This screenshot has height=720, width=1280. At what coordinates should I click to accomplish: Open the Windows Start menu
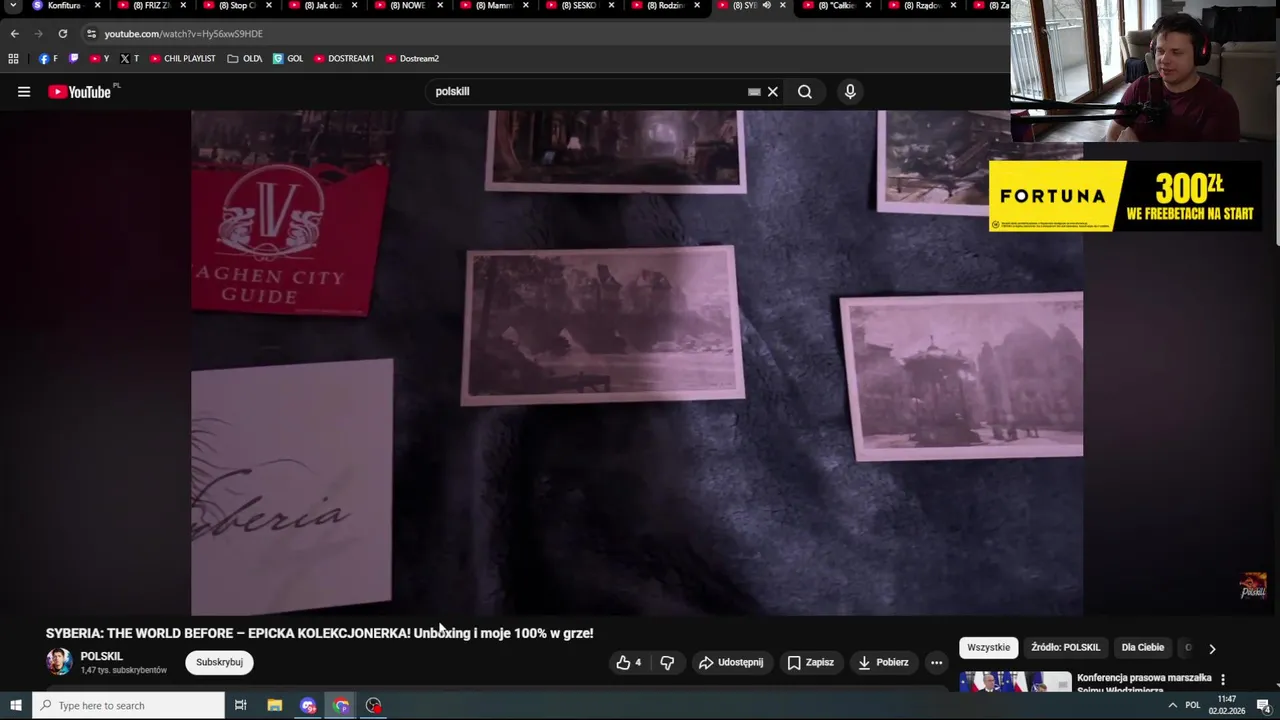15,706
